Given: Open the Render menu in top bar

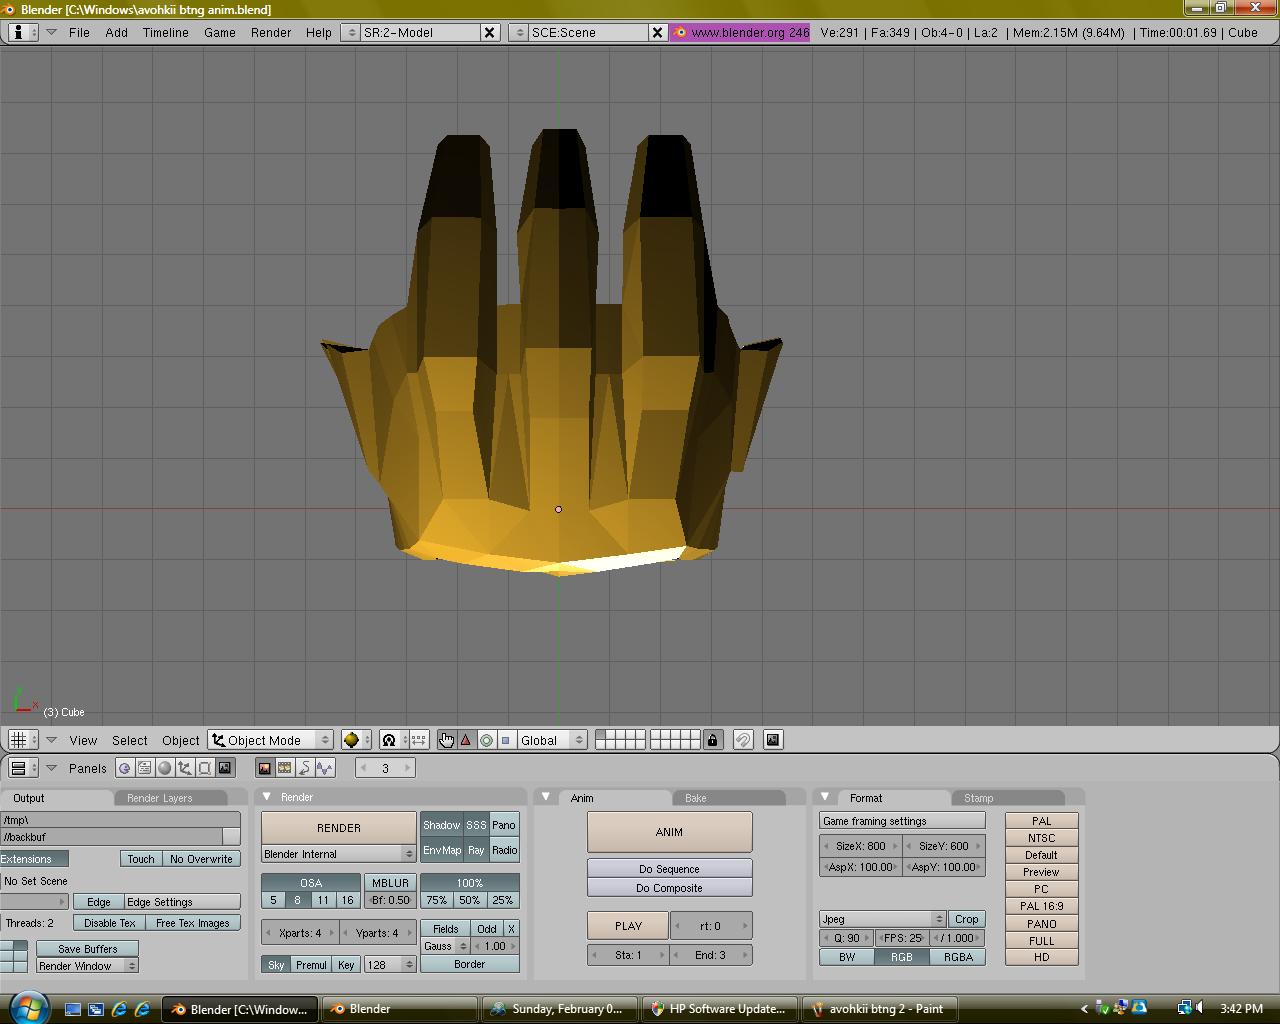Looking at the screenshot, I should (271, 32).
